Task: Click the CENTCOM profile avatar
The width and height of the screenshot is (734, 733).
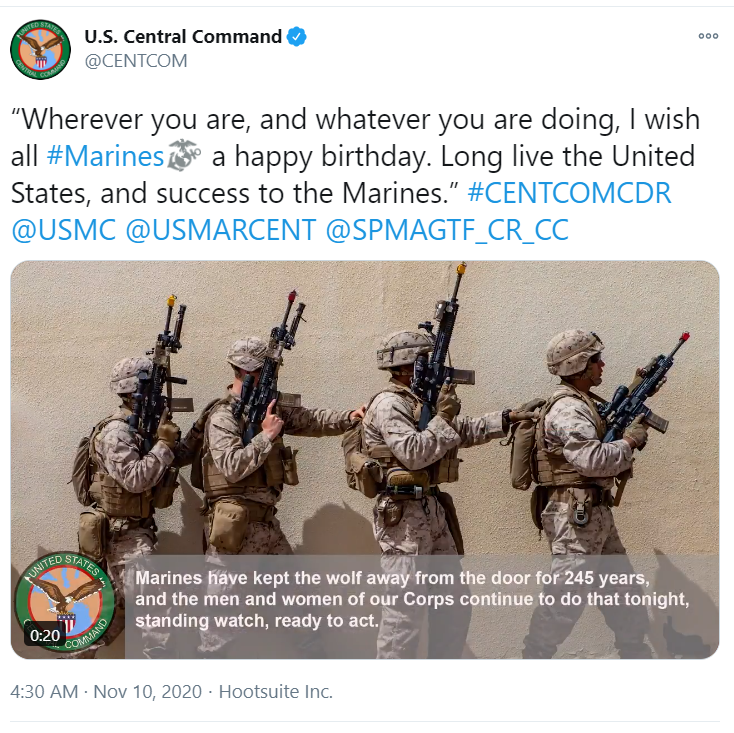Action: point(41,49)
